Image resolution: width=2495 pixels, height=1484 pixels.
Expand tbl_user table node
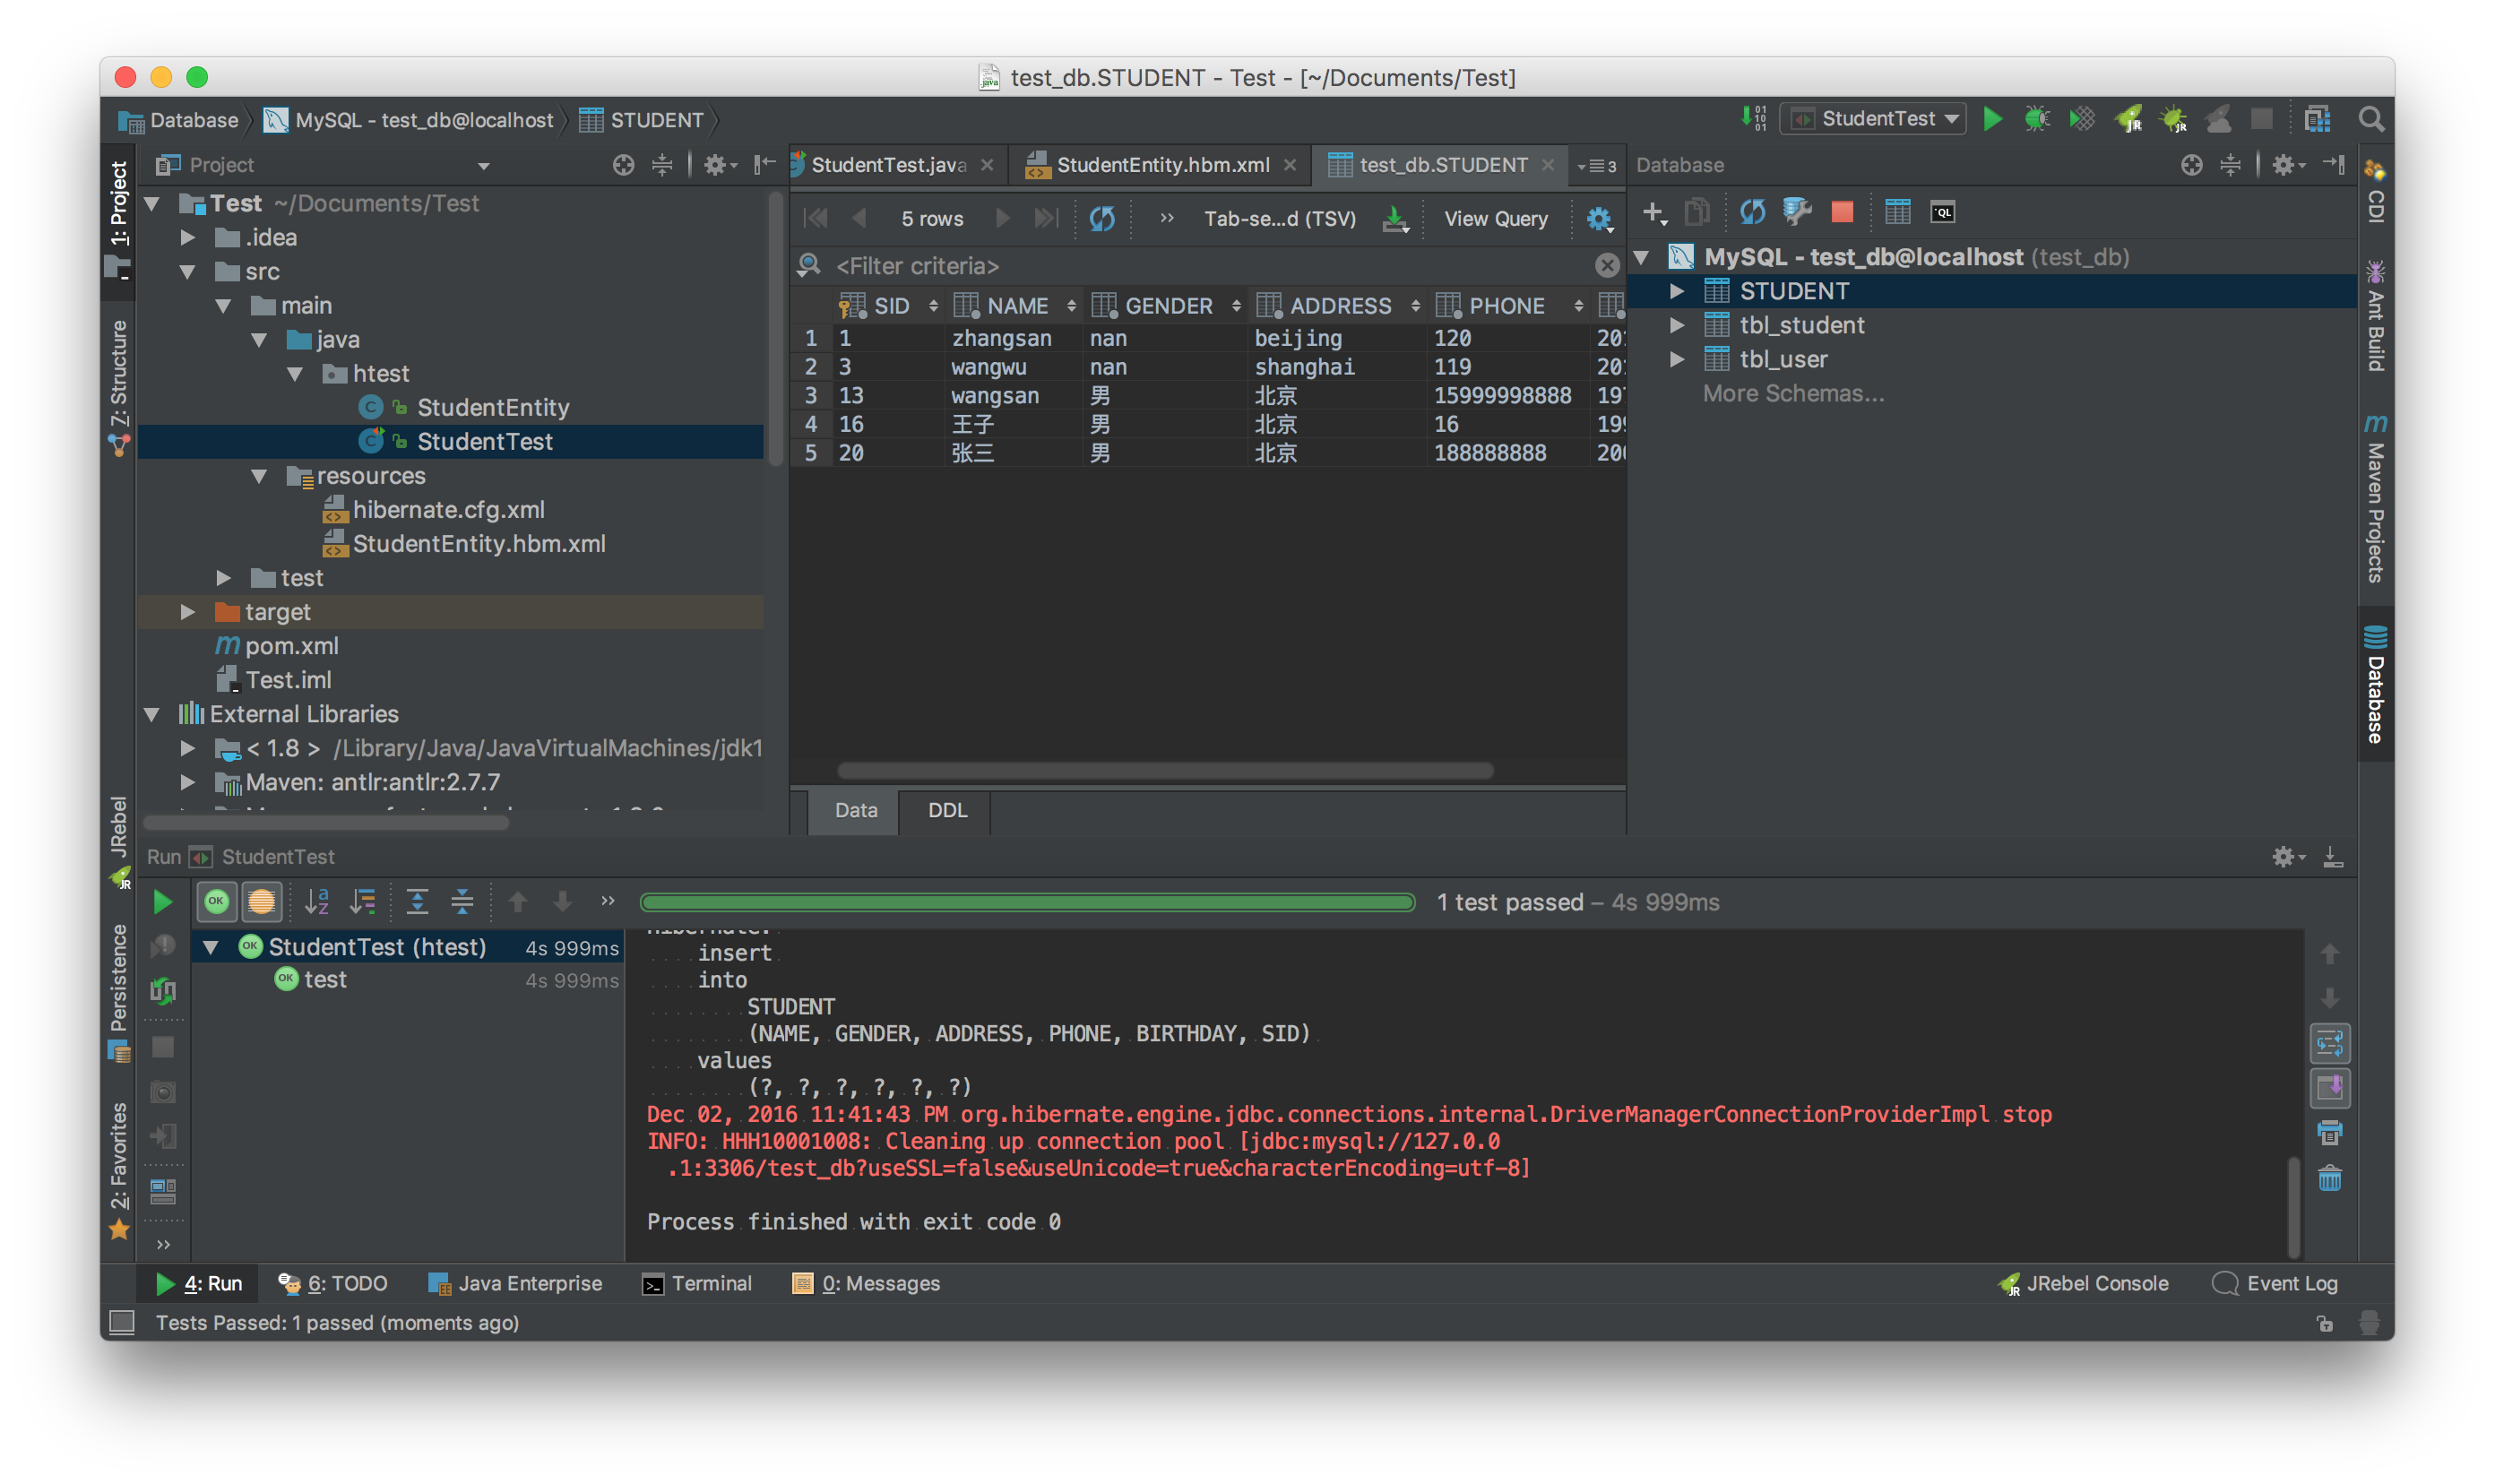(1677, 359)
